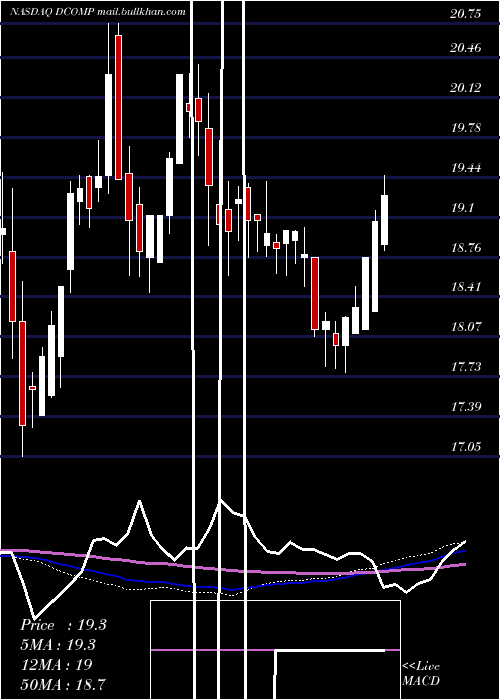The width and height of the screenshot is (500, 700).
Task: Click the 20.12 price axis label
Action: (466, 88)
